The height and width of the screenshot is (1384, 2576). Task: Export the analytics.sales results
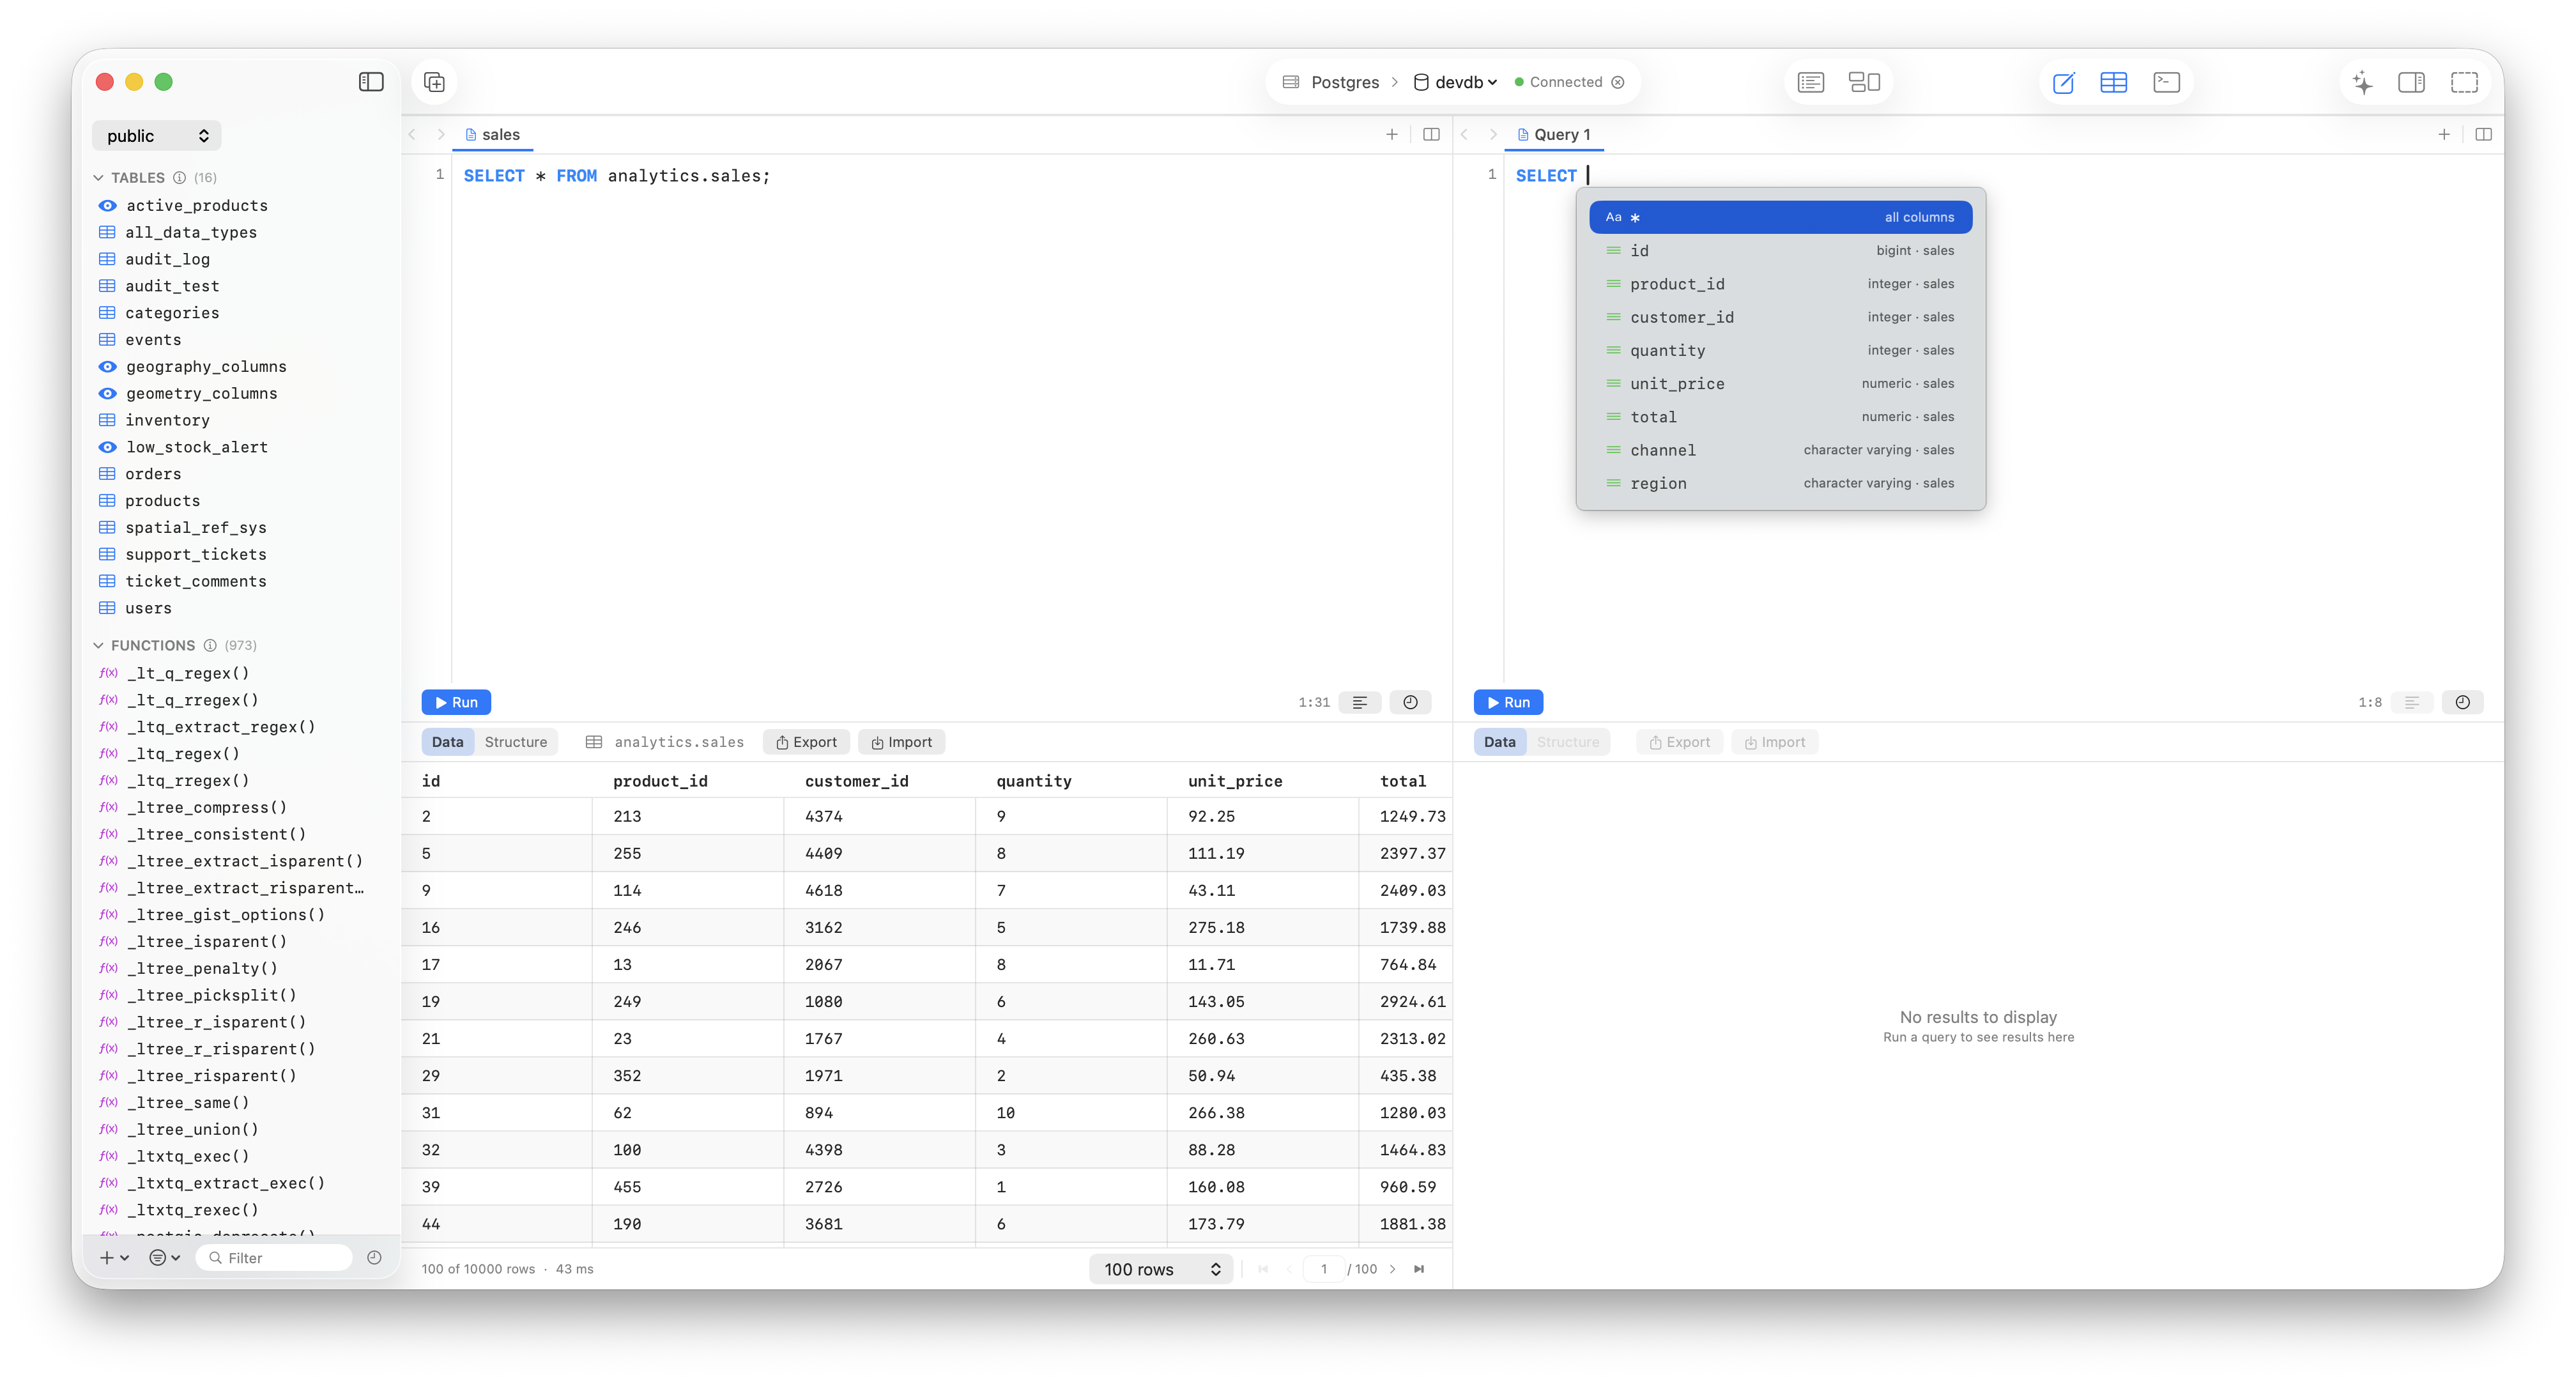pyautogui.click(x=806, y=742)
